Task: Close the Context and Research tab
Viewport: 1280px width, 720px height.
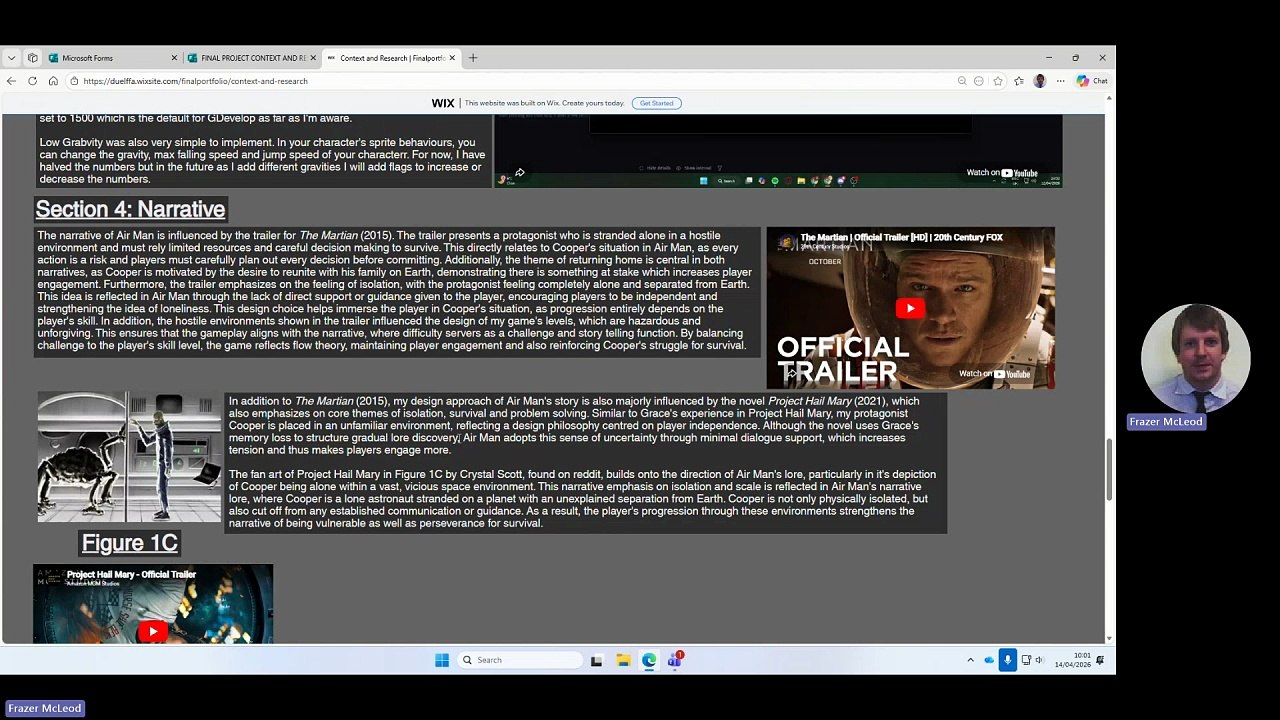Action: (x=452, y=58)
